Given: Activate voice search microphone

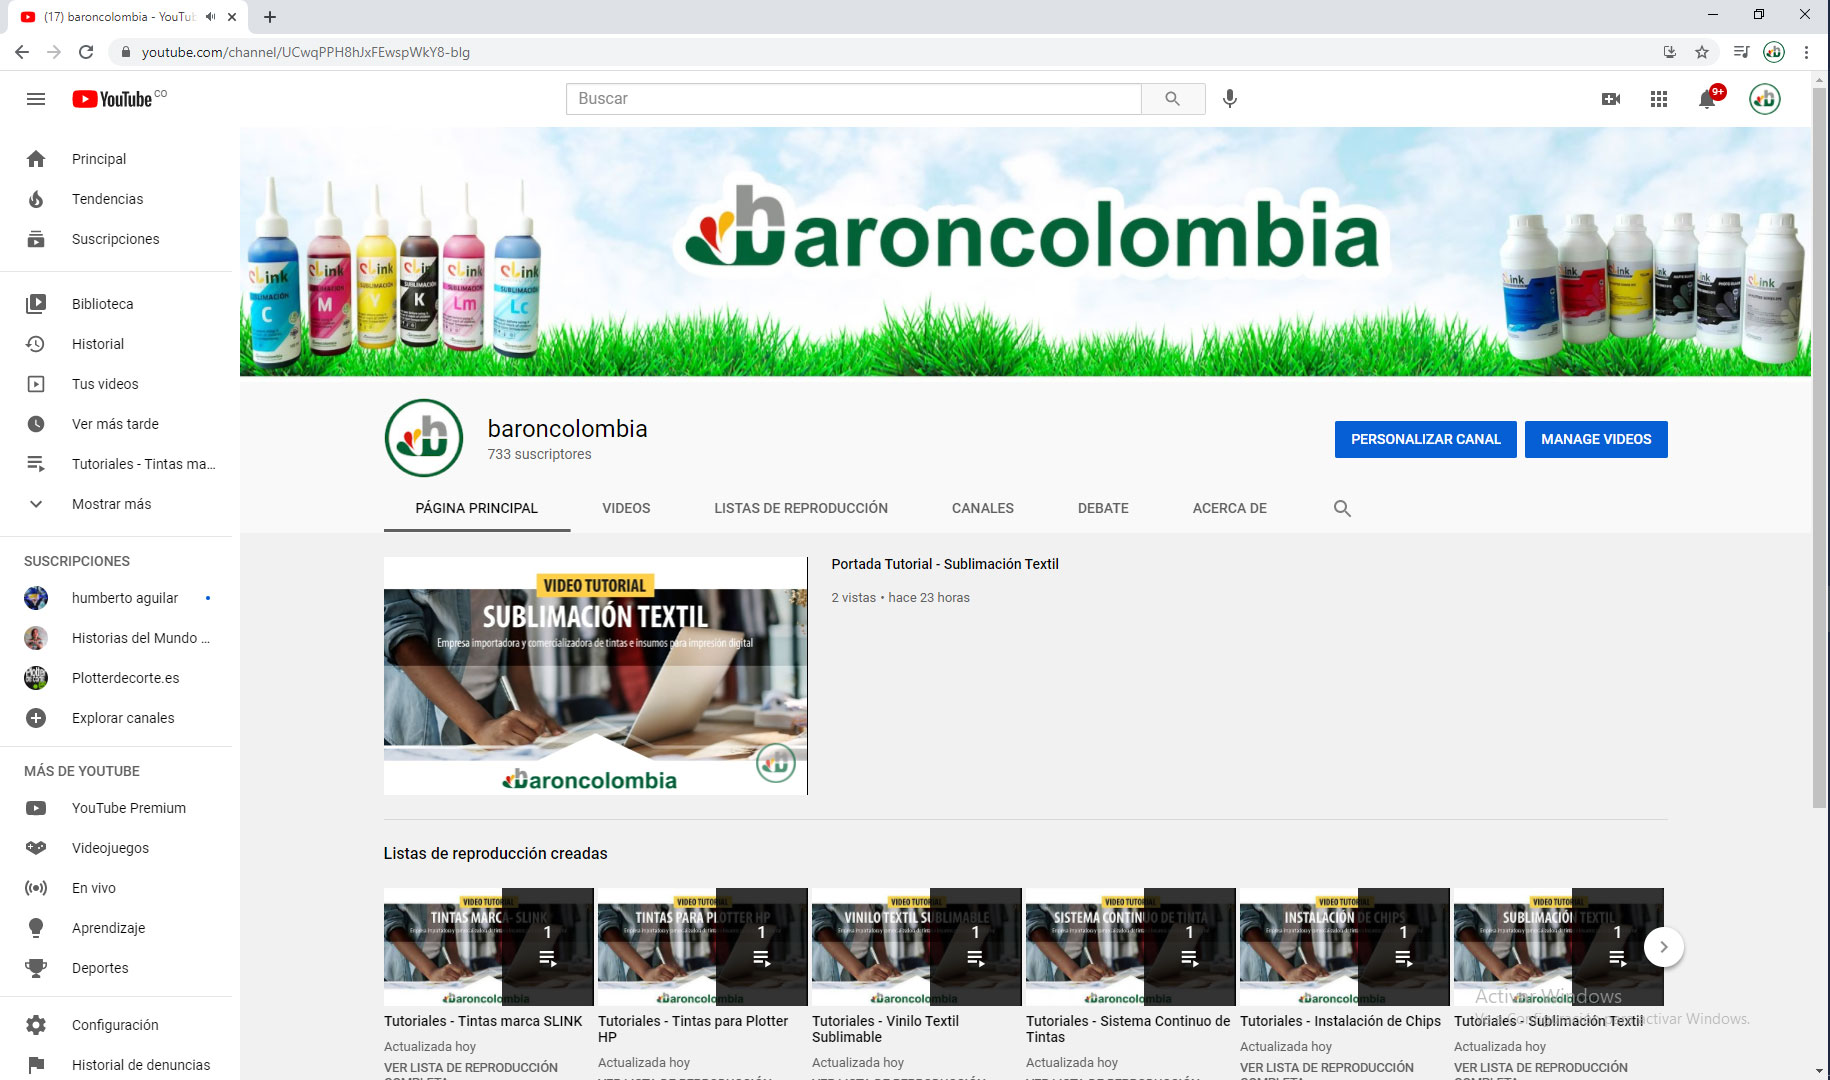Looking at the screenshot, I should tap(1230, 99).
